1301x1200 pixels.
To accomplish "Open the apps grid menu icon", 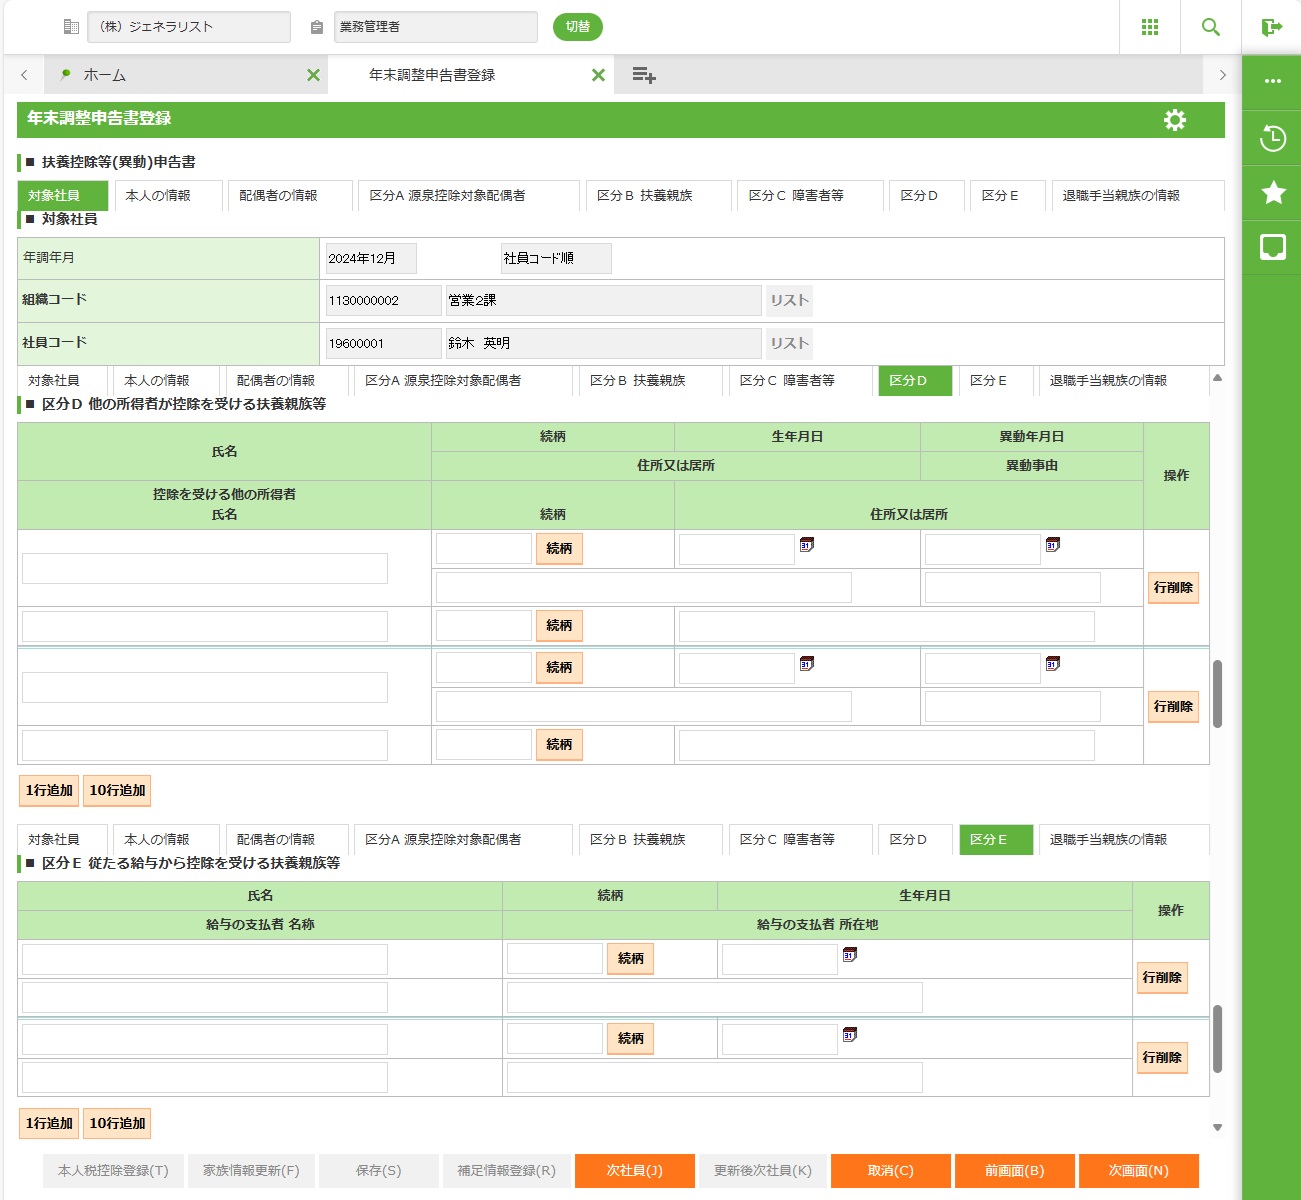I will pyautogui.click(x=1150, y=27).
